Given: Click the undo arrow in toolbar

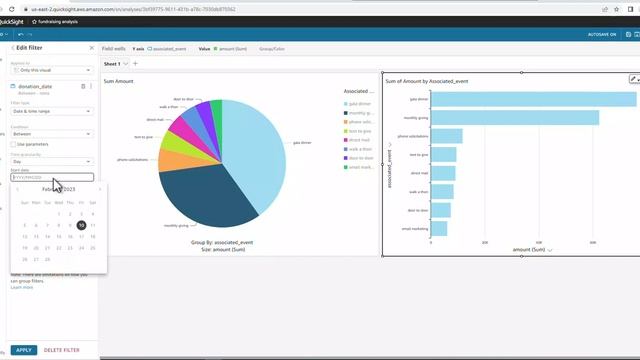Looking at the screenshot, I should tap(20, 35).
